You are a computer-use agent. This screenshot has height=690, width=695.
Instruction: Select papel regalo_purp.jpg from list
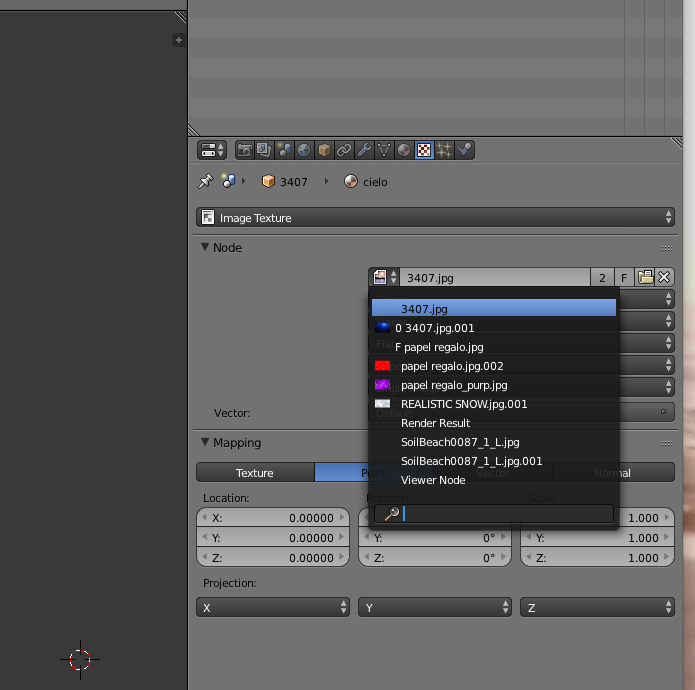[453, 385]
